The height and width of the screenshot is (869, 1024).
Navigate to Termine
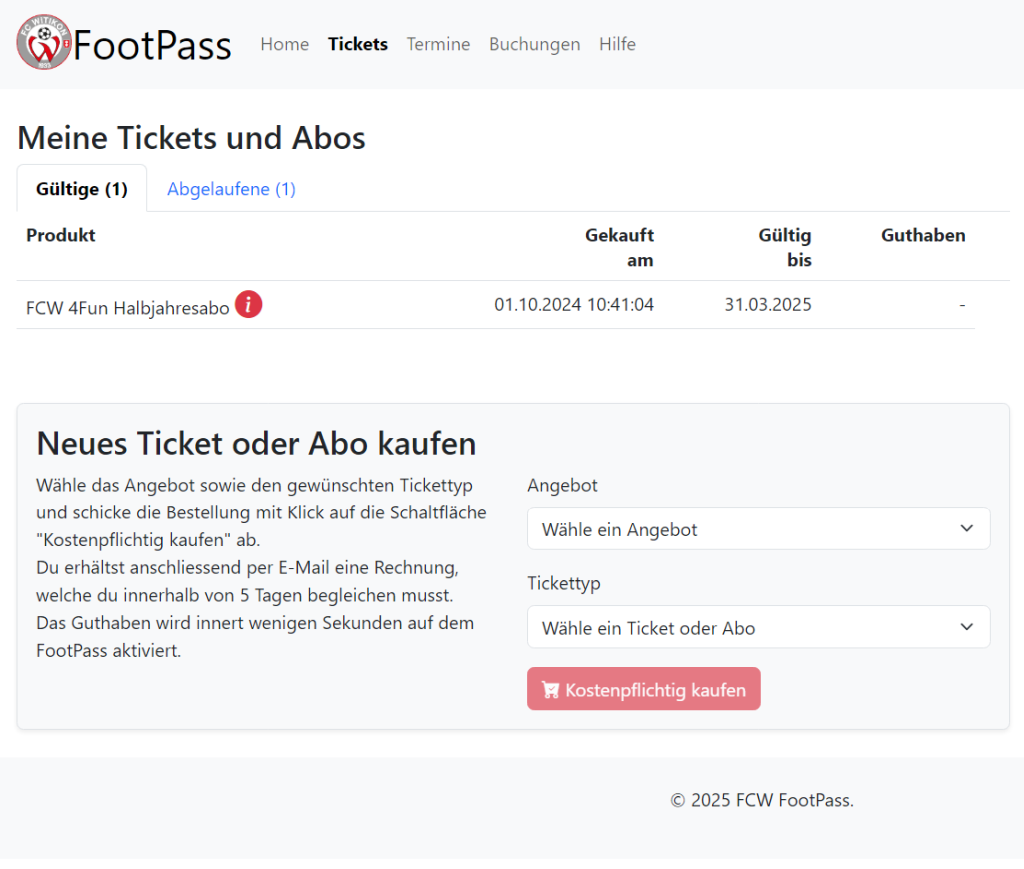[x=438, y=44]
